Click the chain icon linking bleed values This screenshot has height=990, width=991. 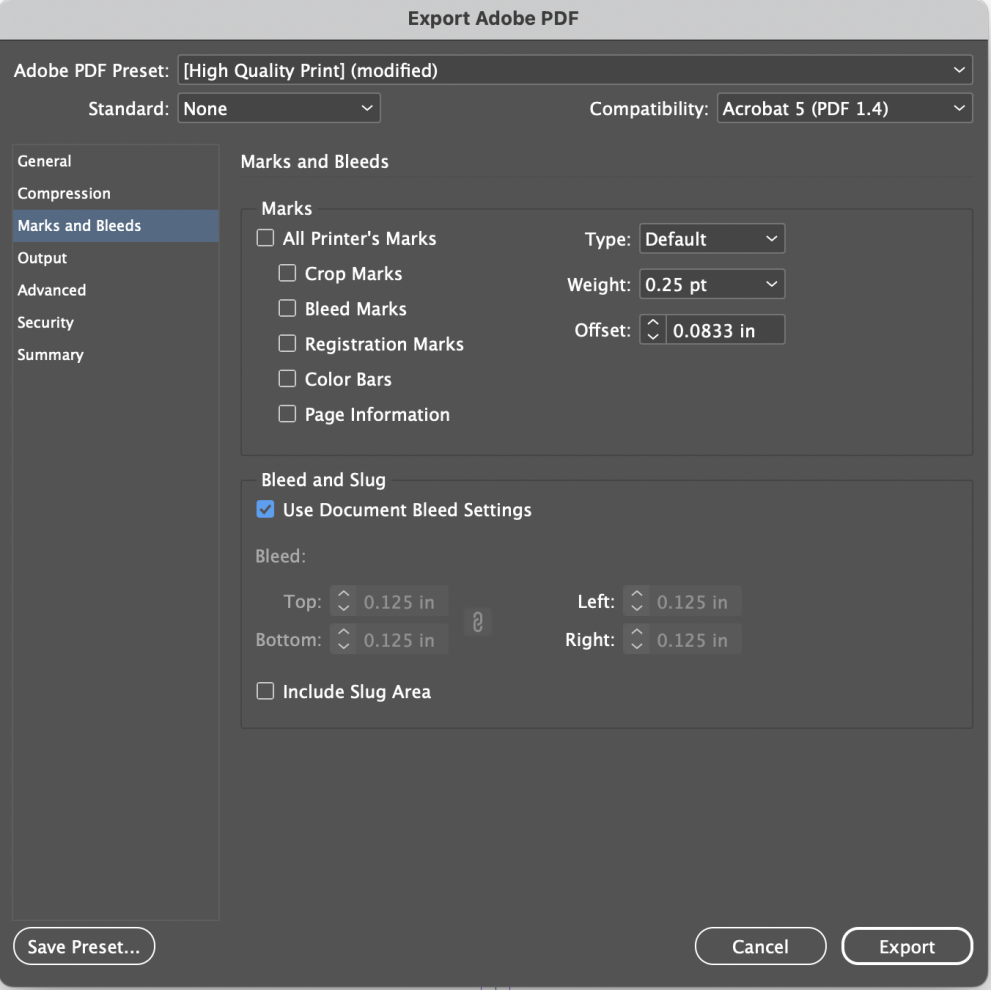477,621
